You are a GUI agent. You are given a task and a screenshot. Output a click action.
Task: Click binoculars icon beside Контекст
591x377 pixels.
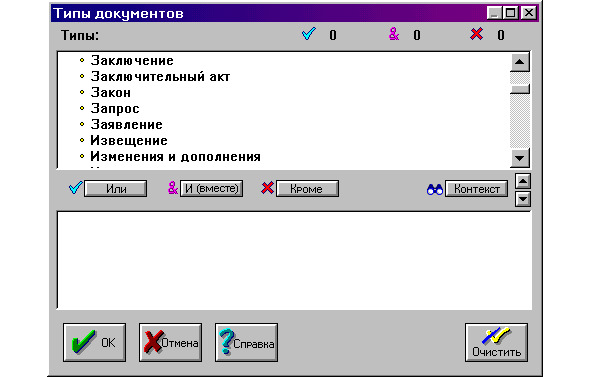coord(435,189)
